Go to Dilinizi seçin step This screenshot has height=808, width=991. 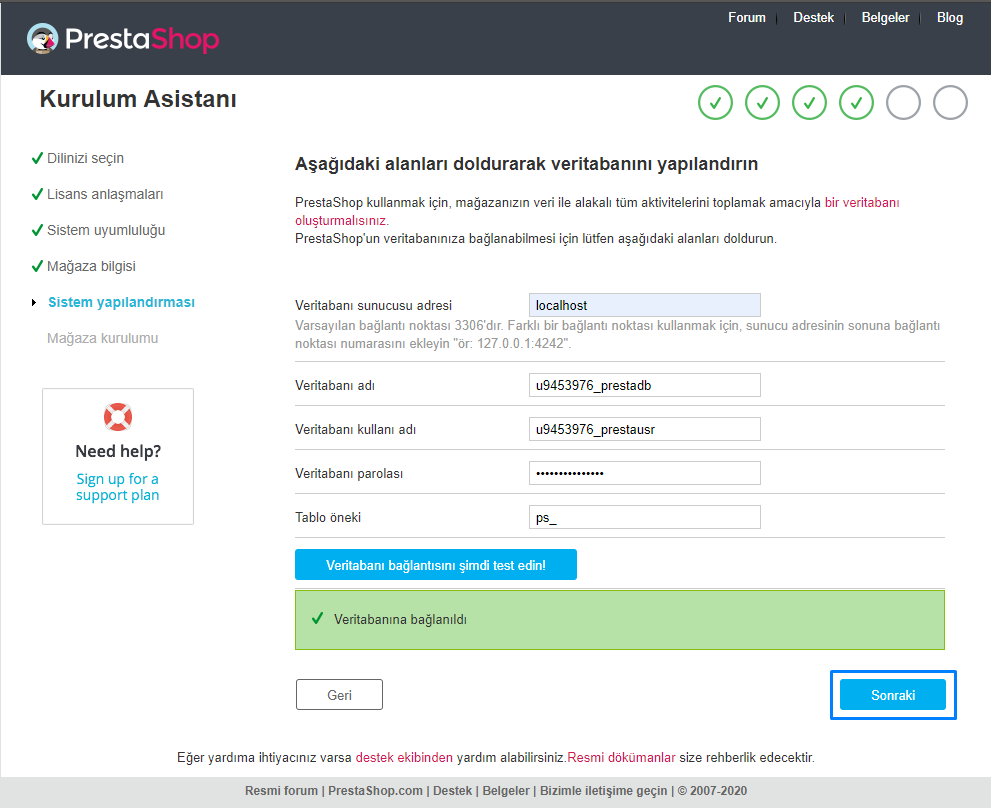85,158
